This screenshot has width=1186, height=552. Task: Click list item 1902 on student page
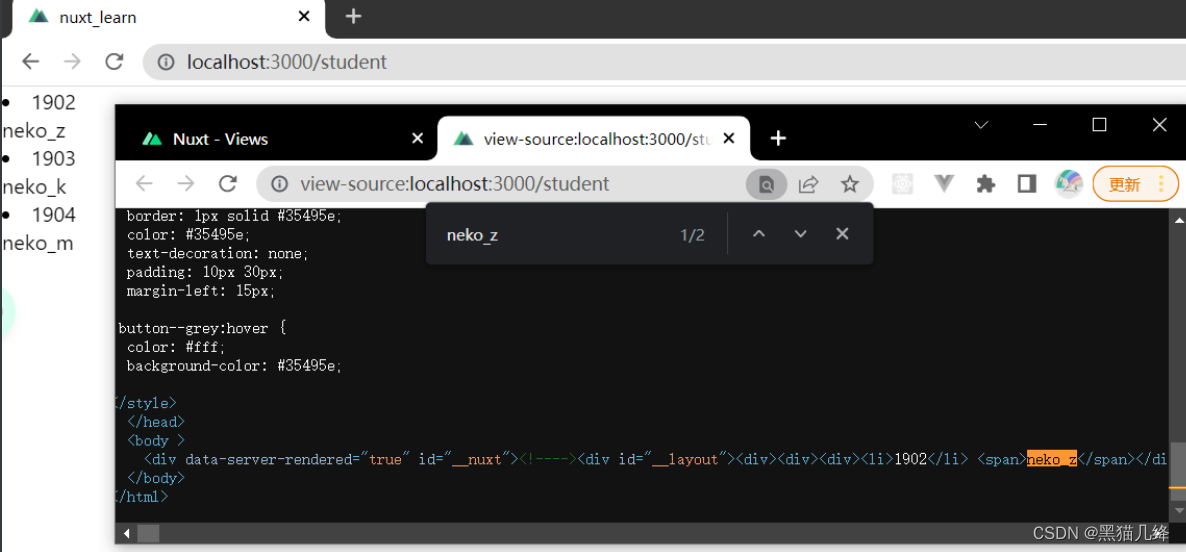coord(54,103)
